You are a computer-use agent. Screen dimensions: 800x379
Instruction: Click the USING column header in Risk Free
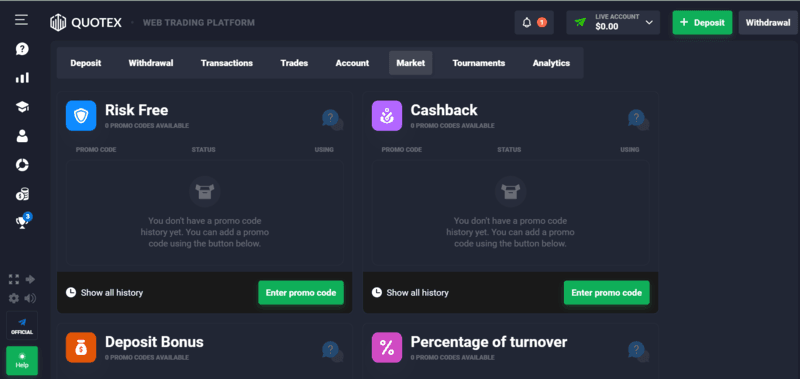point(324,150)
